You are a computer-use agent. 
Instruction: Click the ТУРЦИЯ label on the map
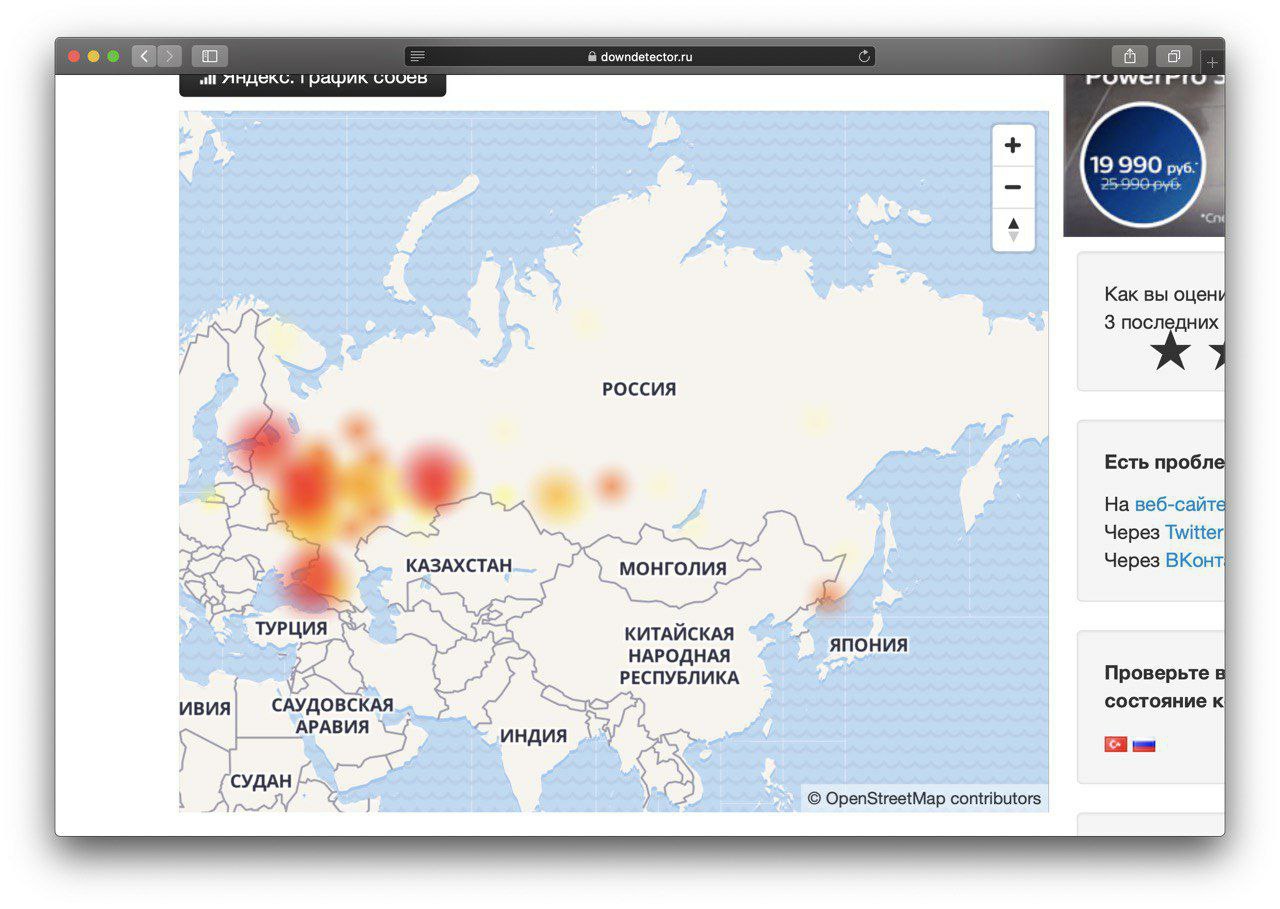coord(291,629)
